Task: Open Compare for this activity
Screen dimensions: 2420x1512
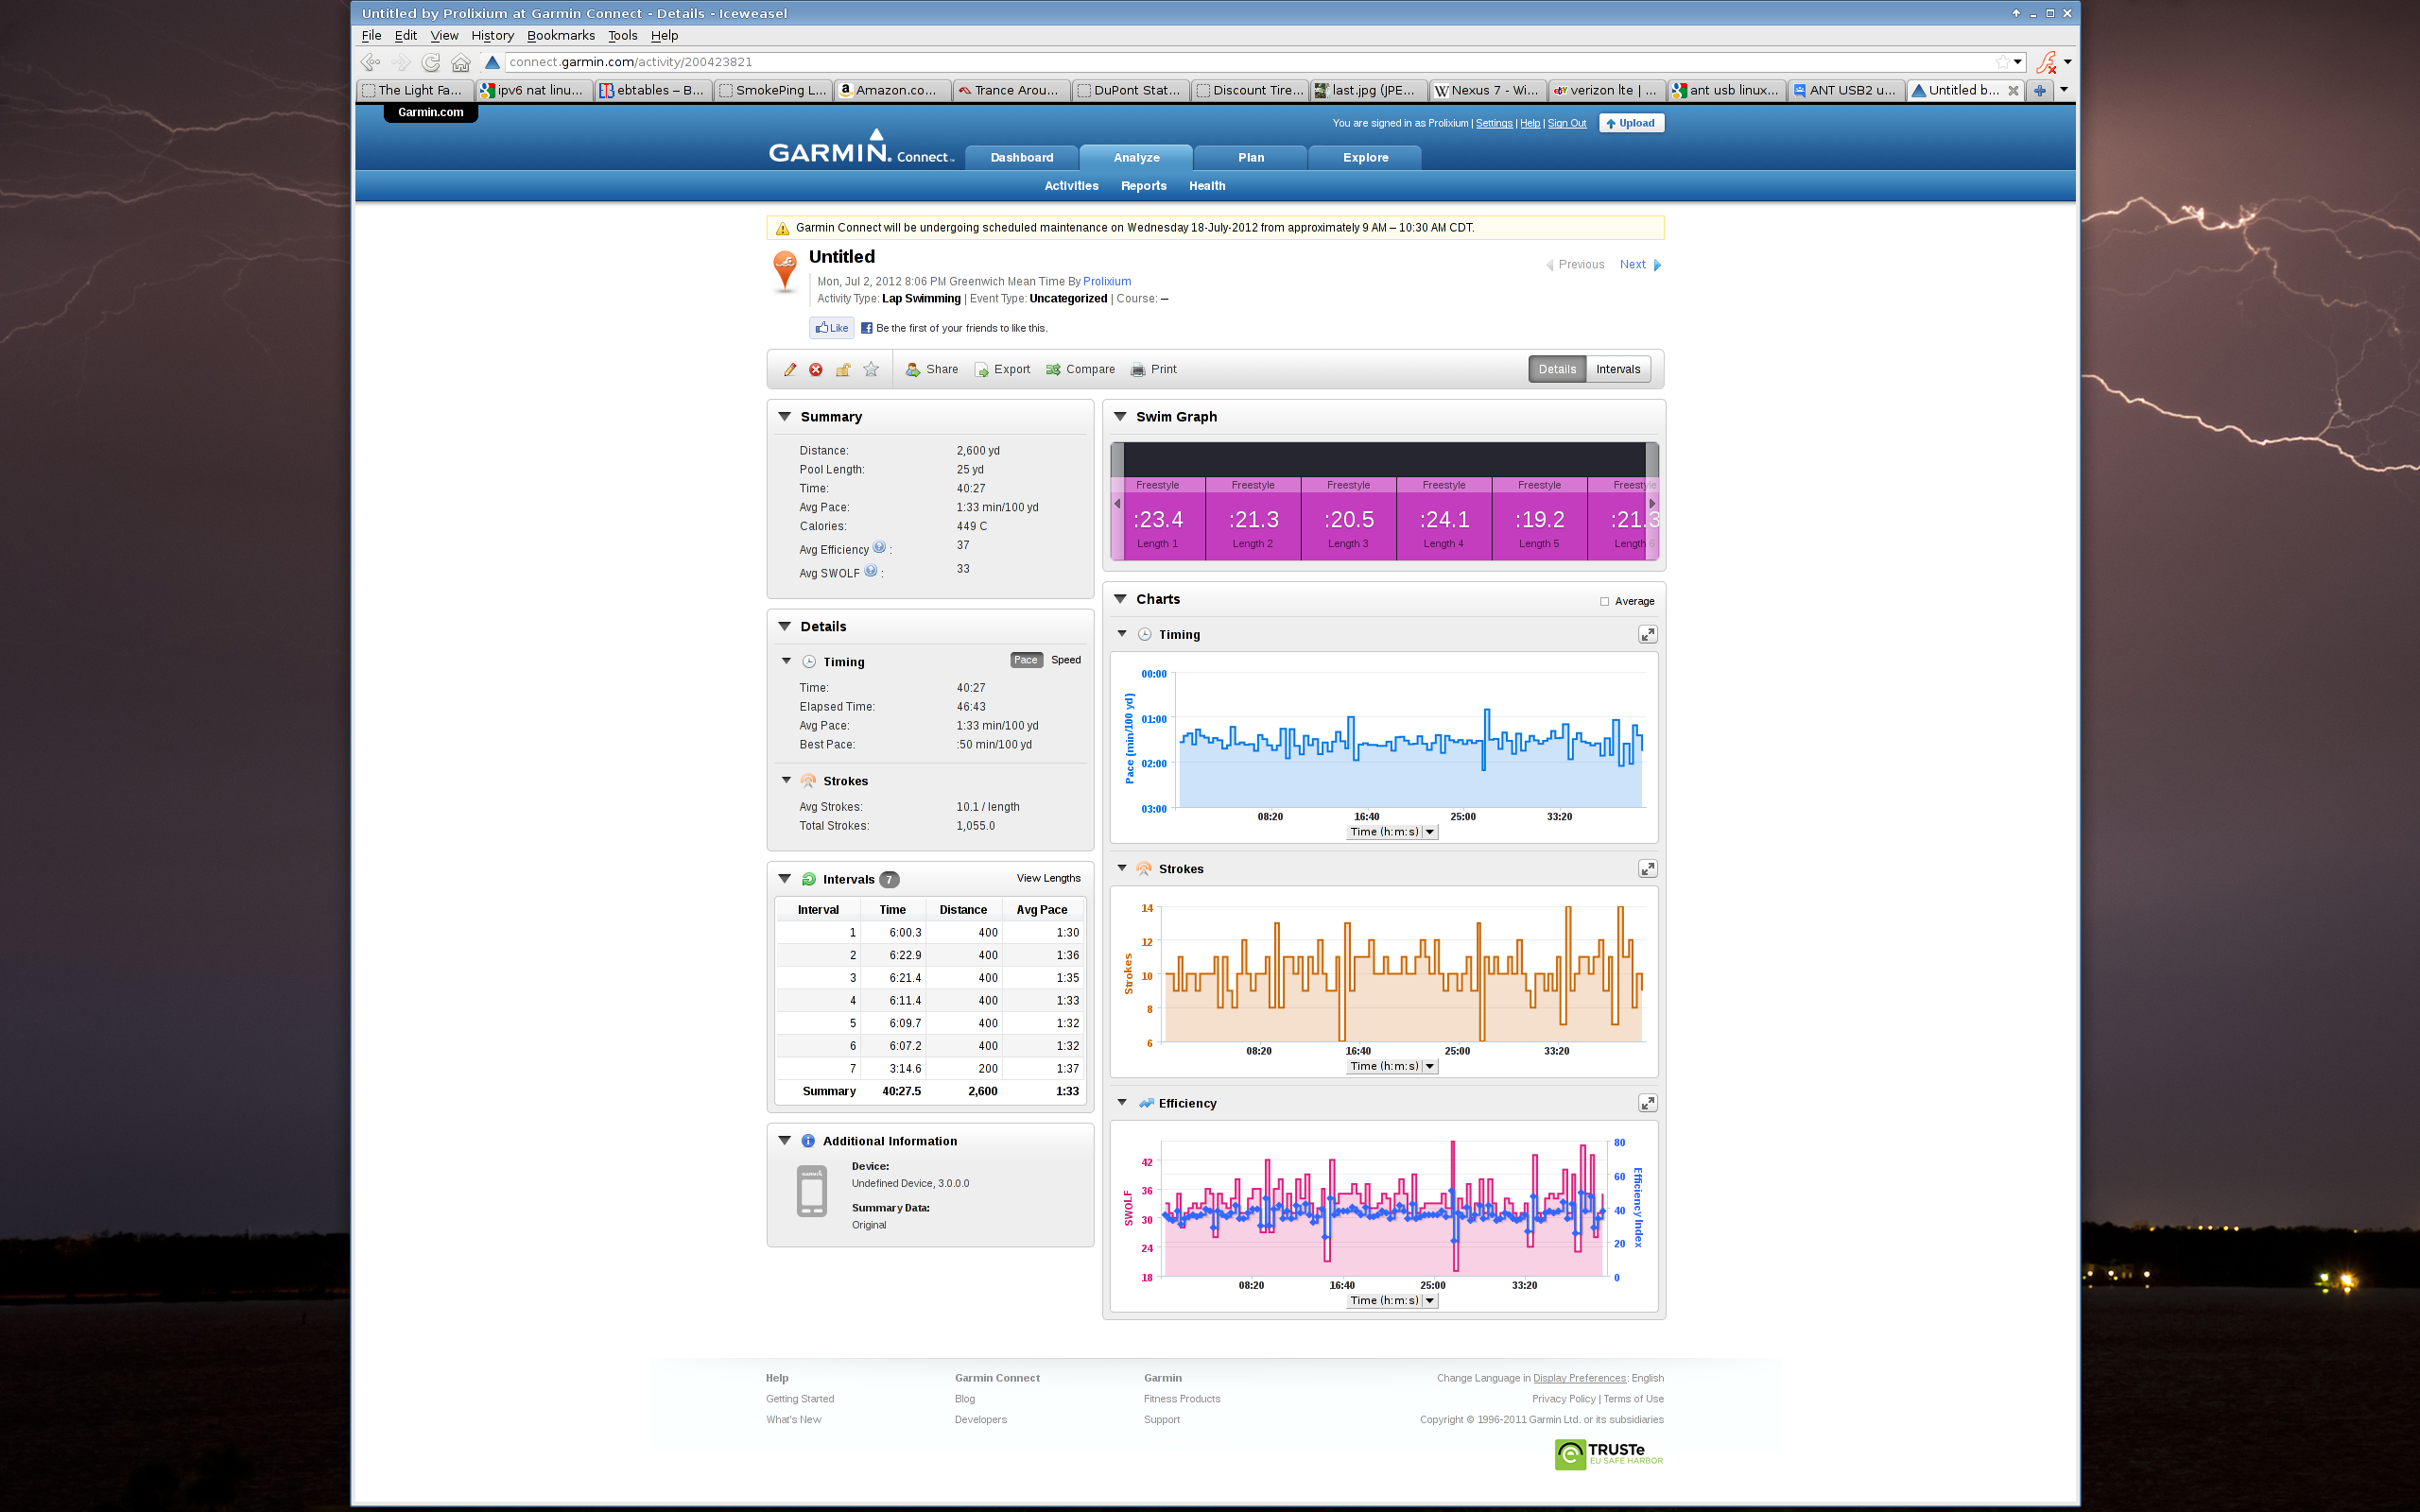Action: coord(1080,369)
